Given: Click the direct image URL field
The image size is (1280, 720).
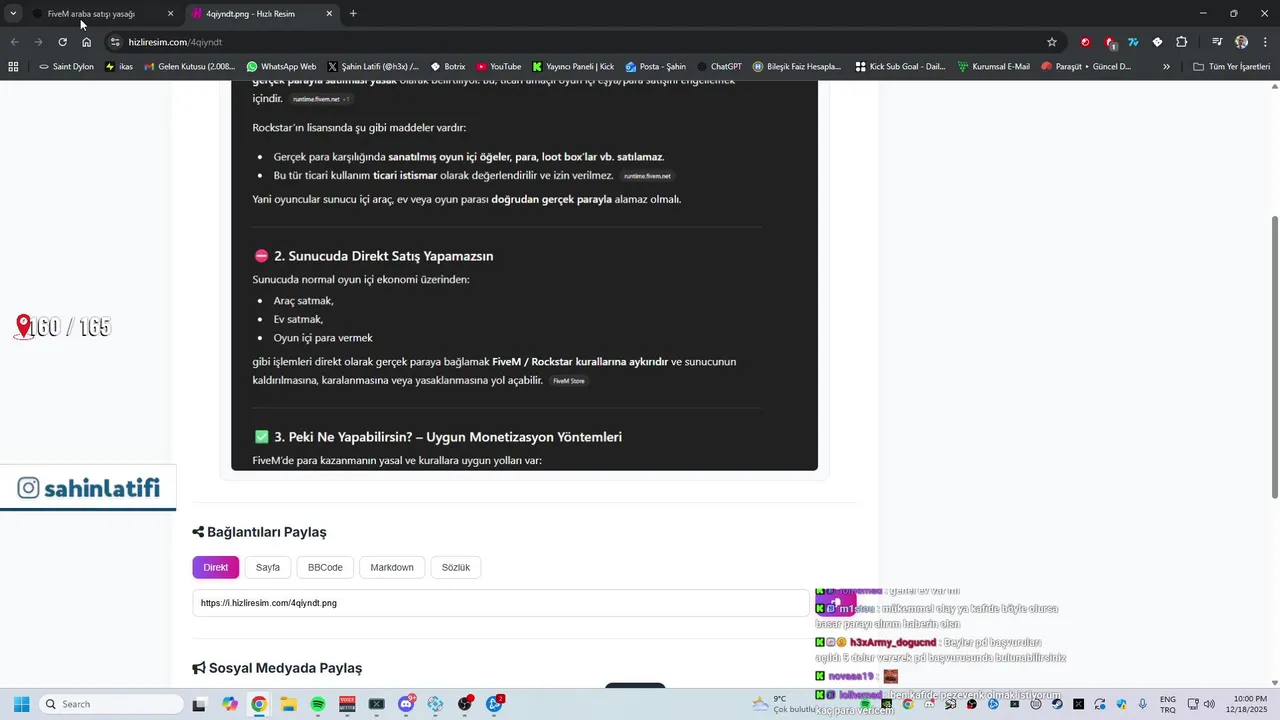Looking at the screenshot, I should (x=500, y=603).
